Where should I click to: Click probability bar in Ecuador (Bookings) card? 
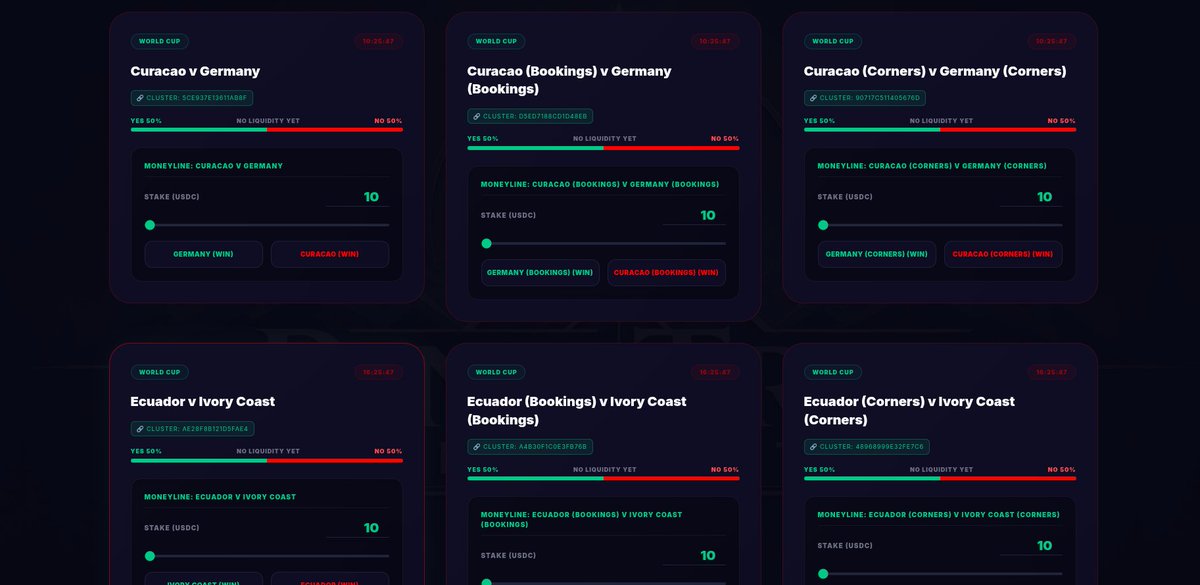pos(603,478)
